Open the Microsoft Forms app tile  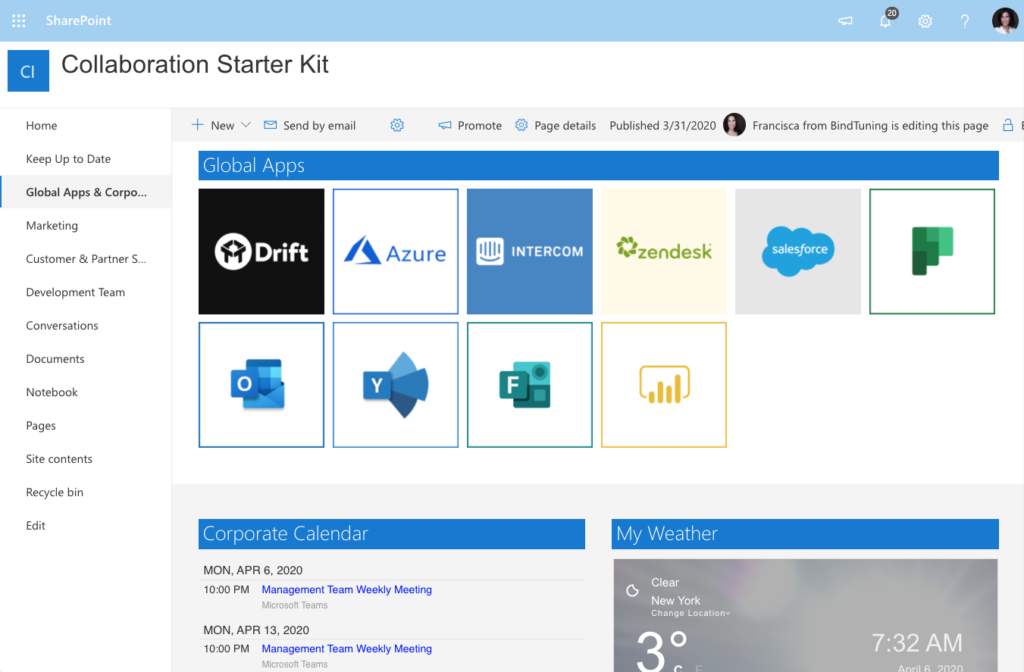[530, 385]
